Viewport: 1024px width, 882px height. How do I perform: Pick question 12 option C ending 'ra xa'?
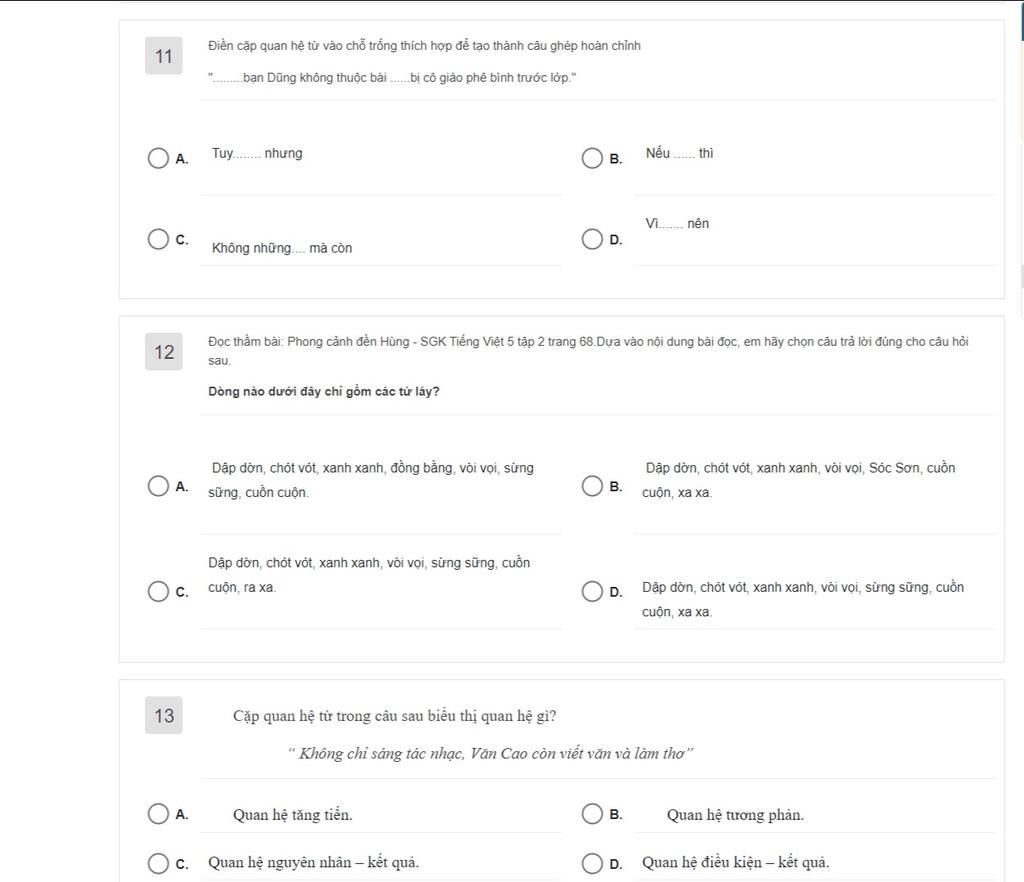(158, 591)
